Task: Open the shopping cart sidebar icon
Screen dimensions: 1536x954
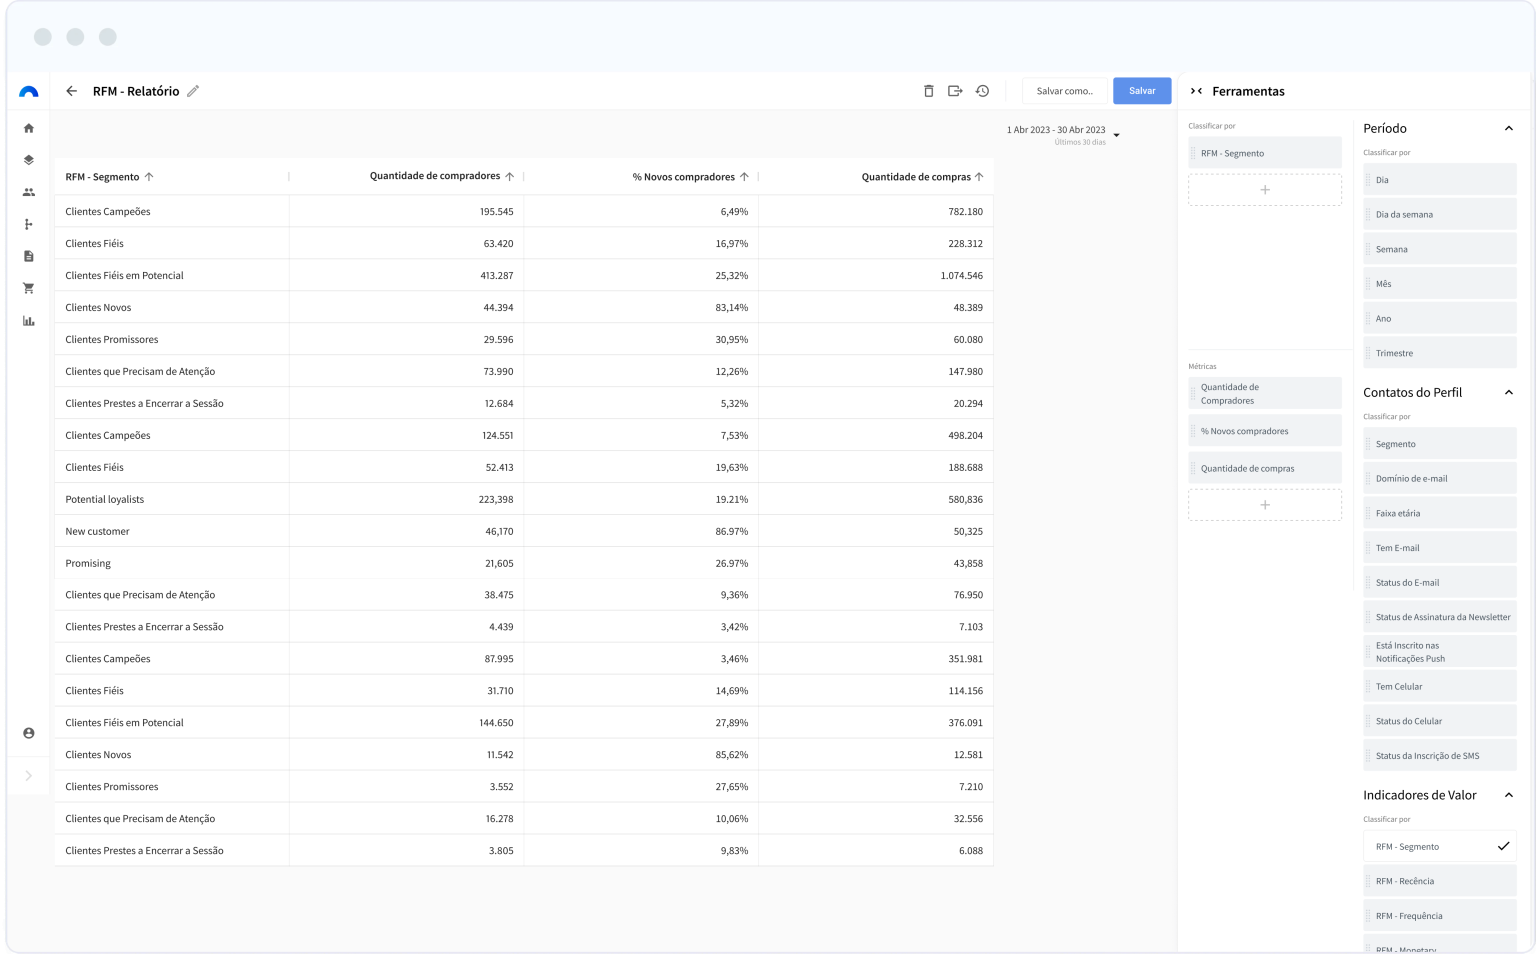Action: tap(29, 288)
